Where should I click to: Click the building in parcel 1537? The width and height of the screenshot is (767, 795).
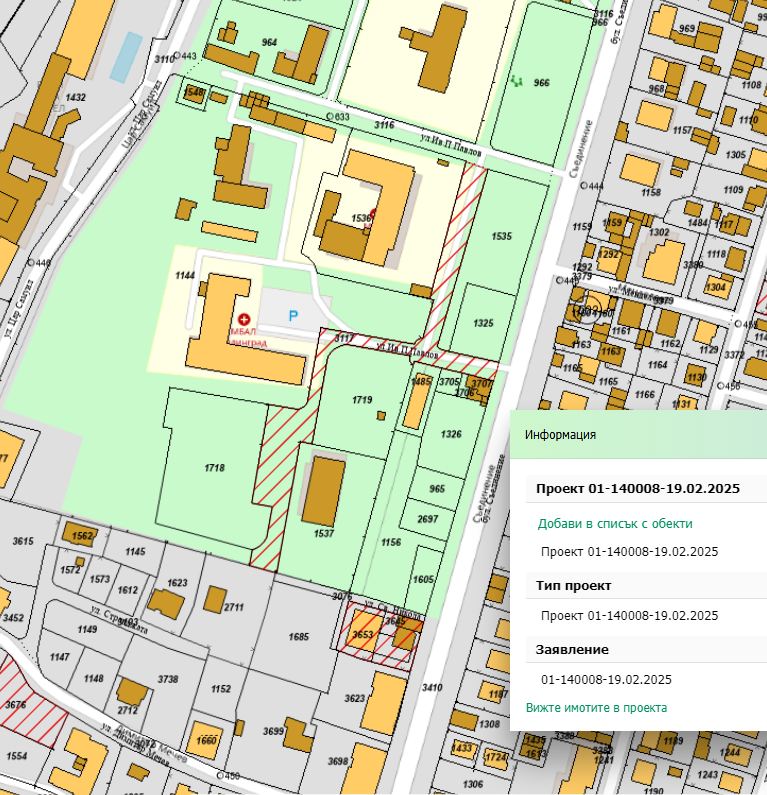[x=323, y=492]
